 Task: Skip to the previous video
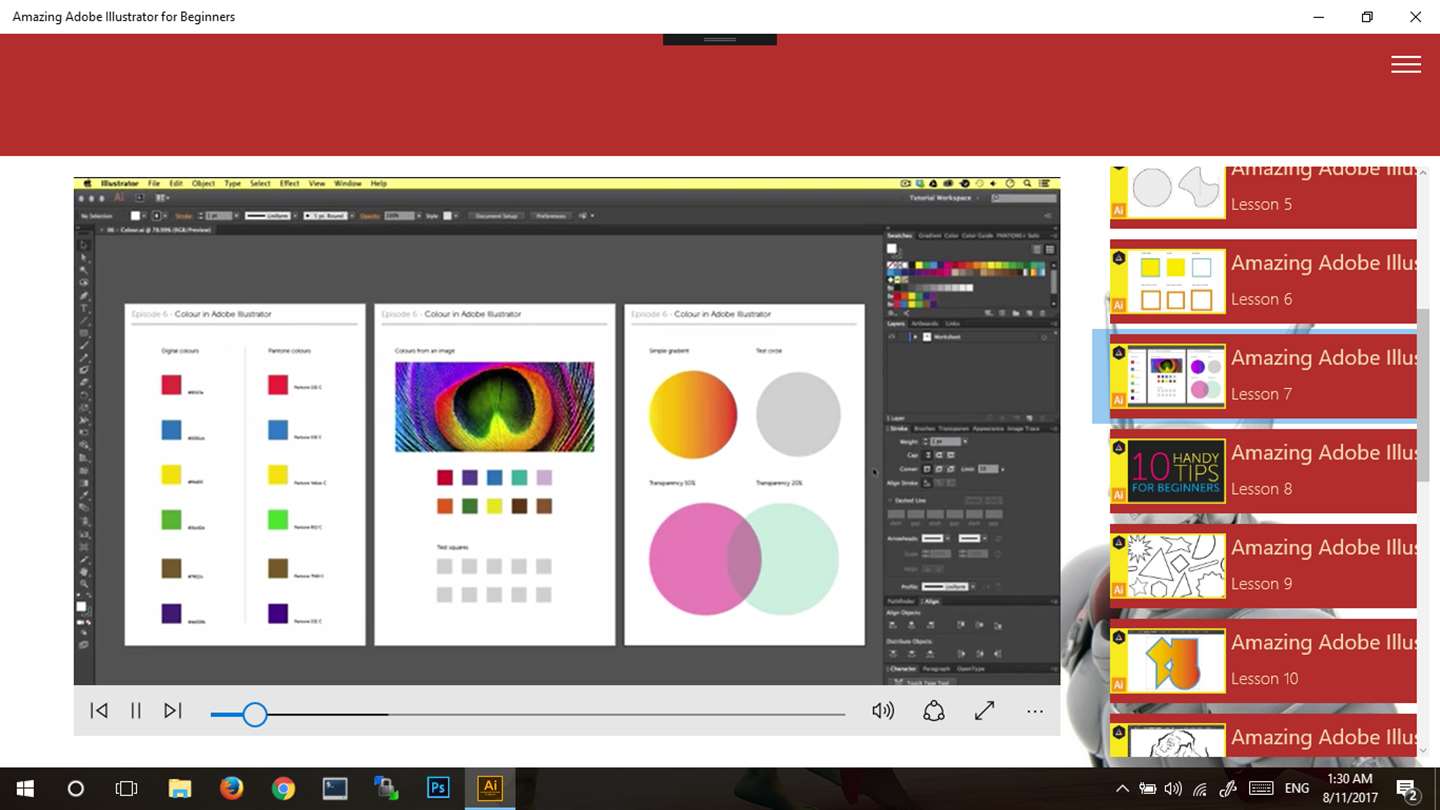(x=99, y=711)
